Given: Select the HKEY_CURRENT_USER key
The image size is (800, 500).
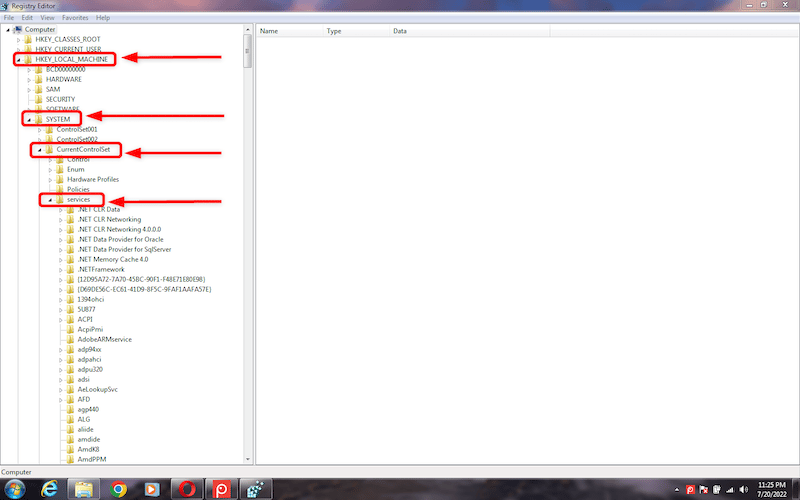Looking at the screenshot, I should click(68, 49).
